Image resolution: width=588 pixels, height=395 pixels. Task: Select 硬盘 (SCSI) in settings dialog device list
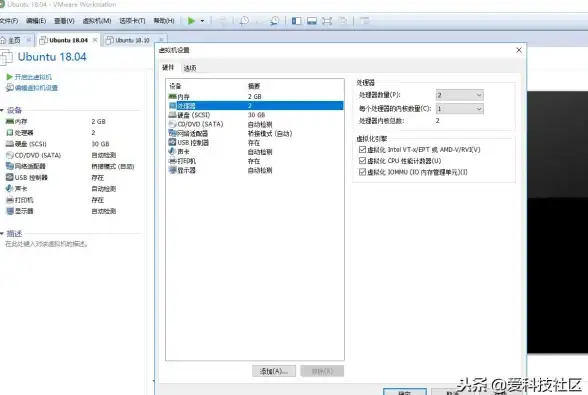255,115
